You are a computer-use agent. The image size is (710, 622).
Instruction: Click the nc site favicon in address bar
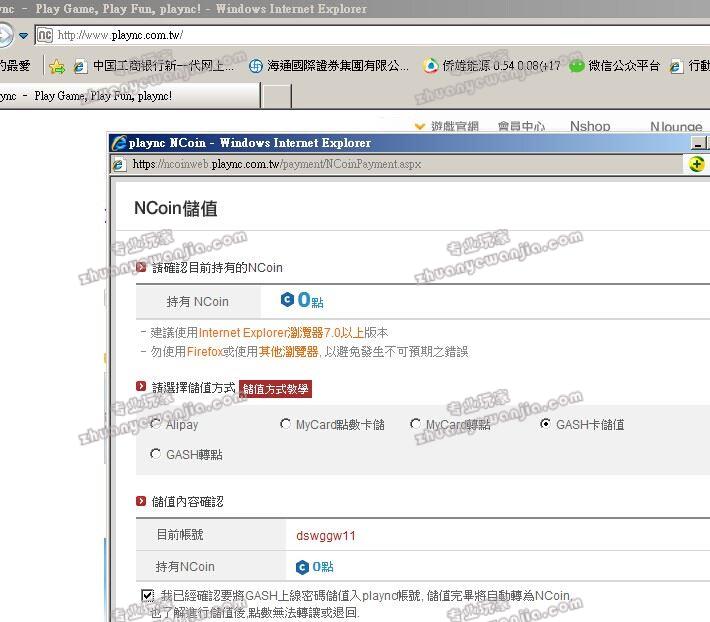(x=44, y=35)
